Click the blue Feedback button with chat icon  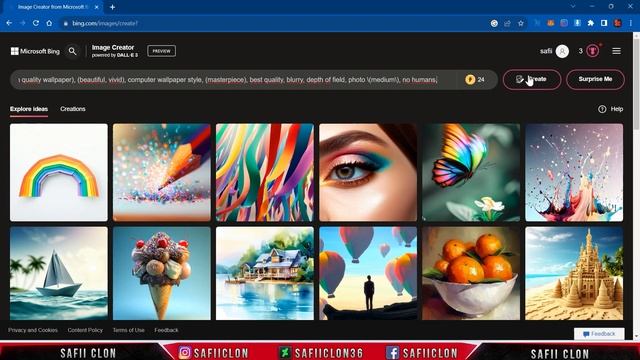coord(599,333)
